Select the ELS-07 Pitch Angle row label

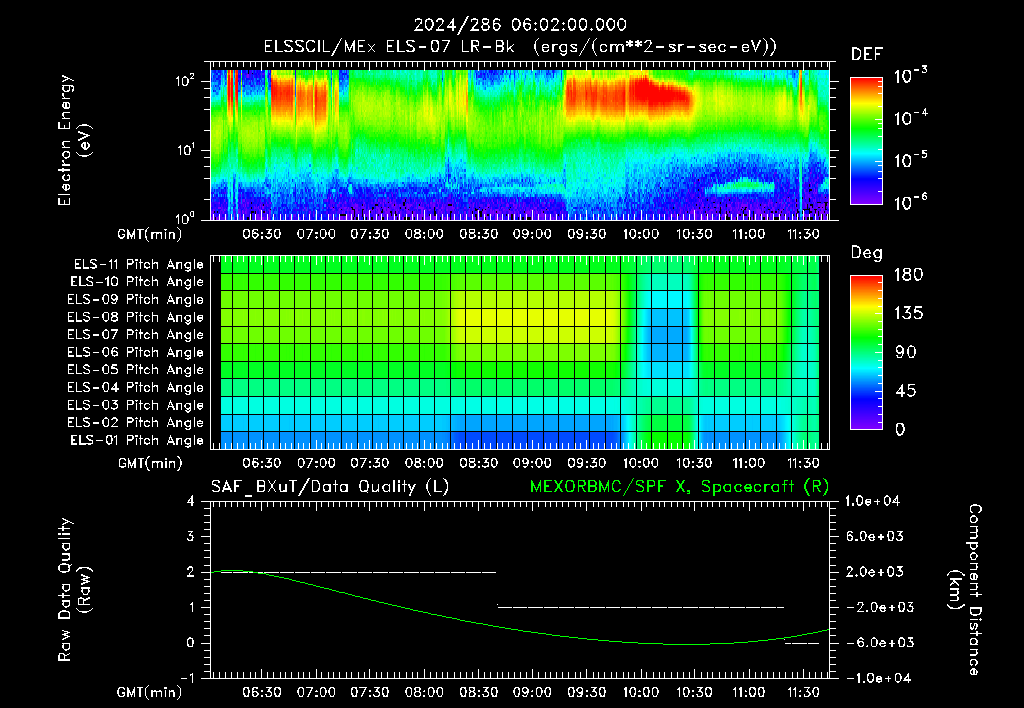coord(136,334)
